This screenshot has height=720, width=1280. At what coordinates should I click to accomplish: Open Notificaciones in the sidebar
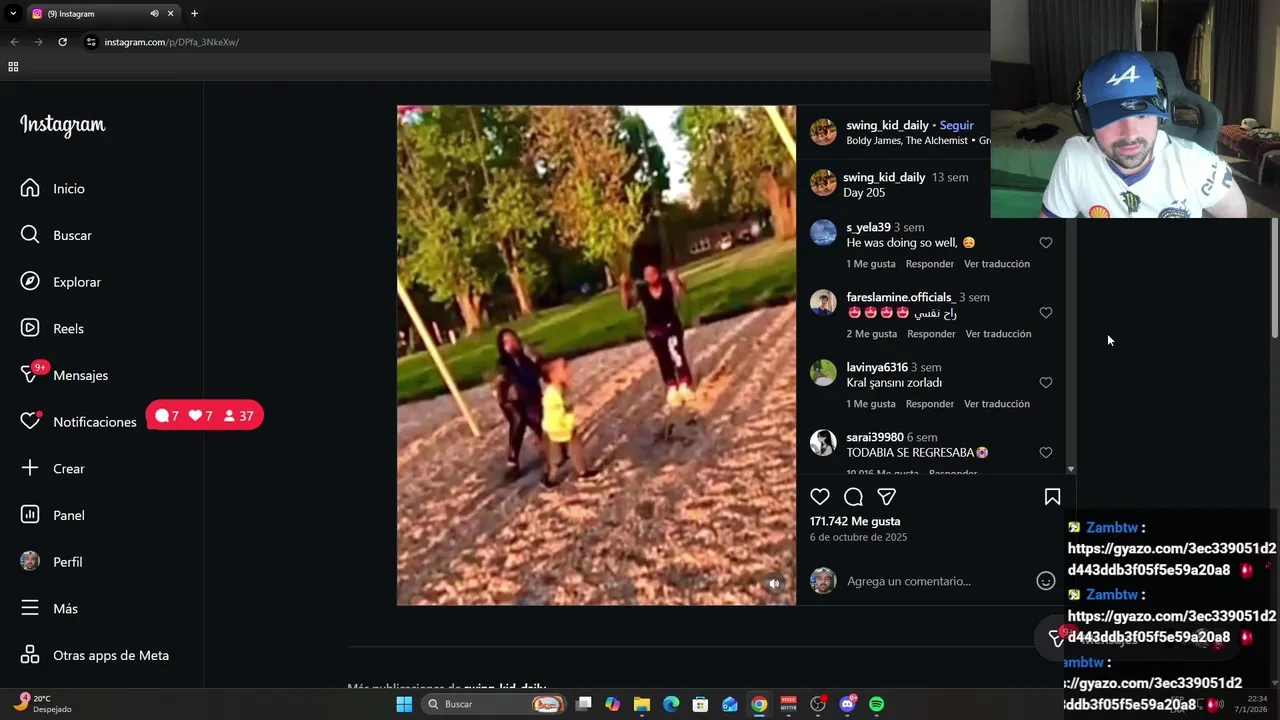click(x=80, y=422)
